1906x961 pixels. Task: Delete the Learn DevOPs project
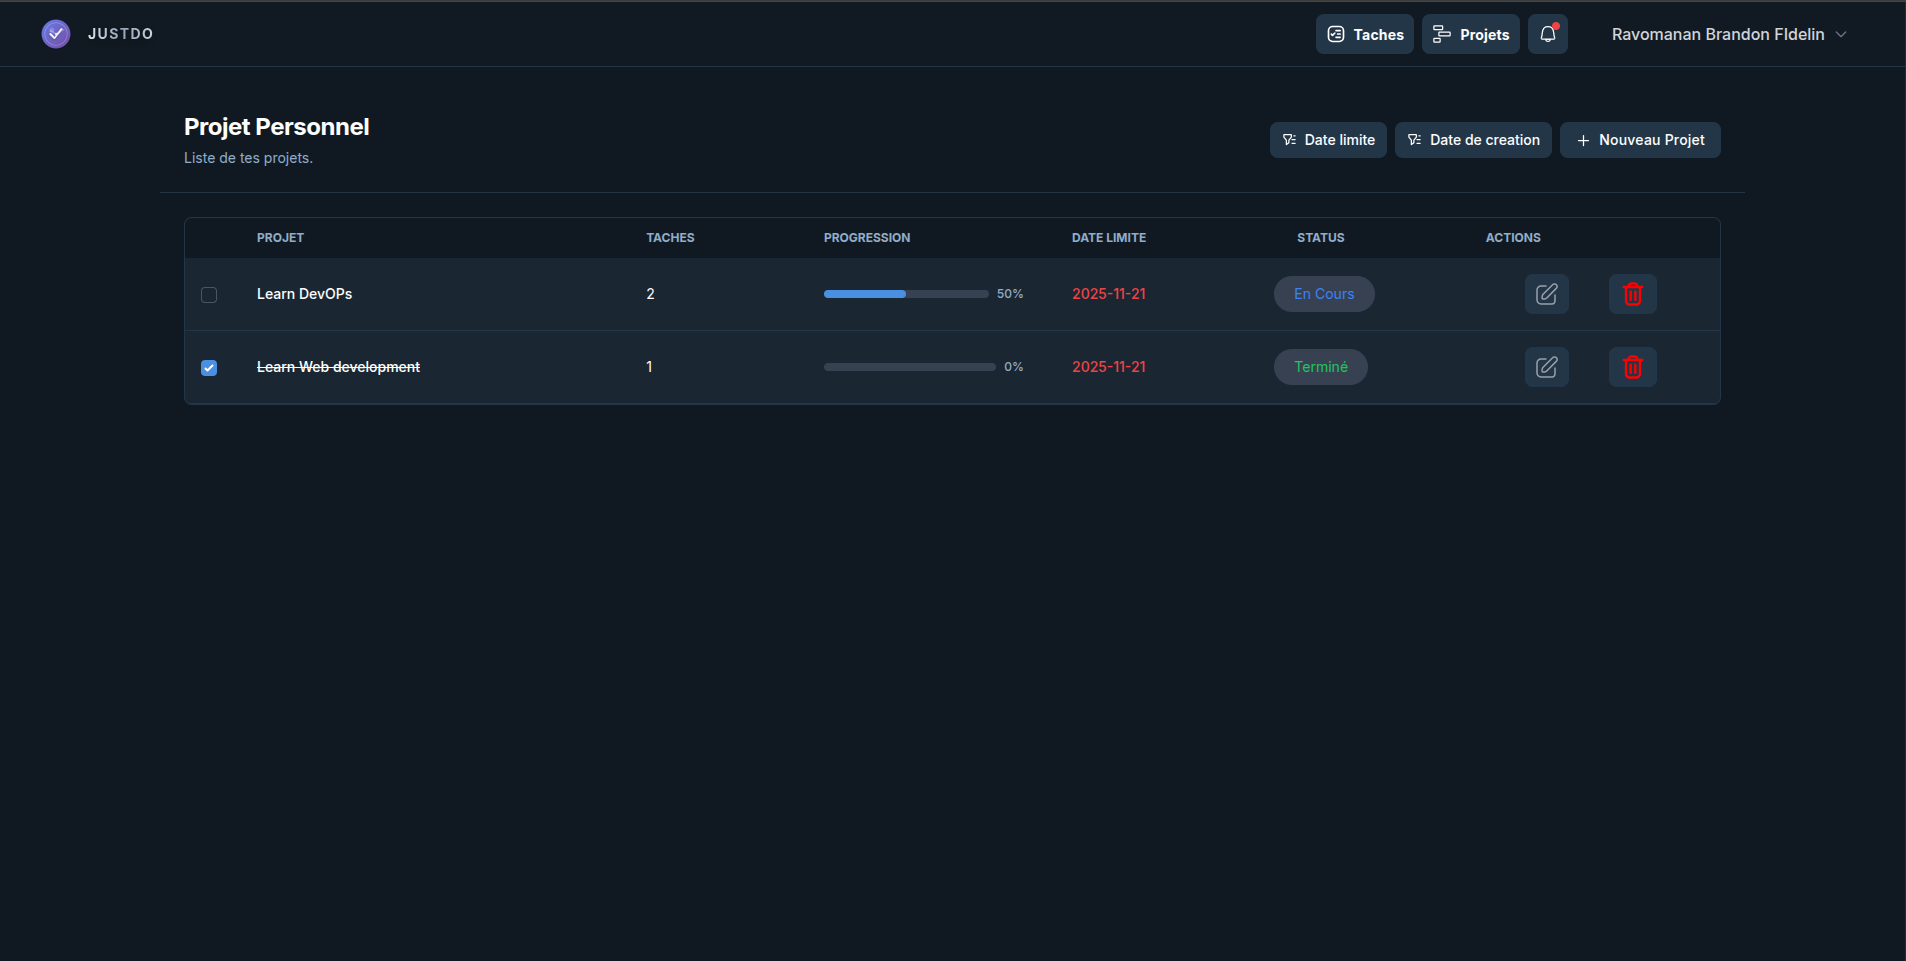point(1632,294)
